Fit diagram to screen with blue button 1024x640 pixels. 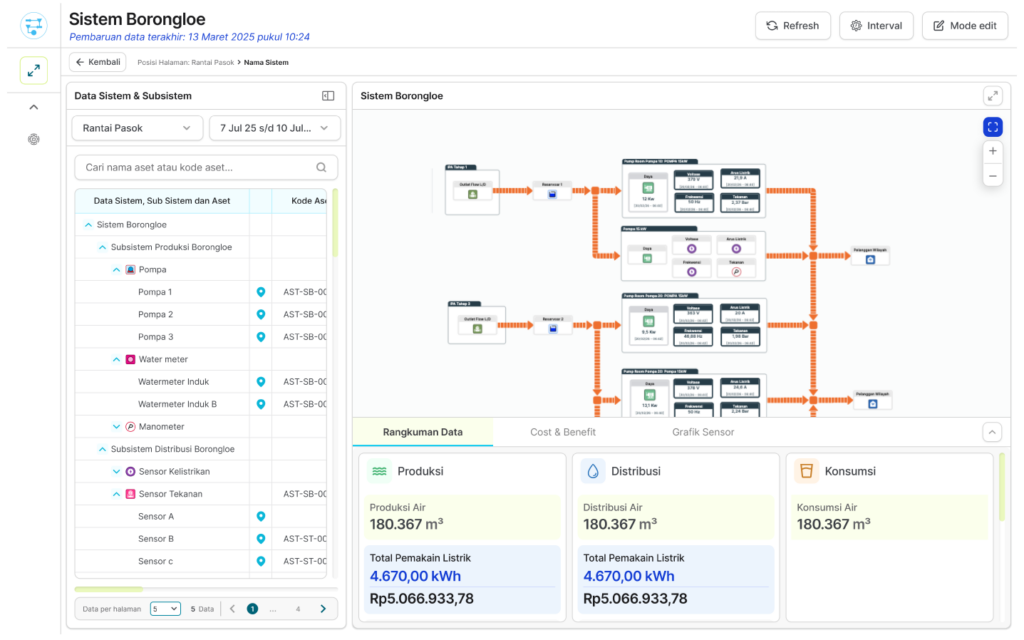(993, 127)
